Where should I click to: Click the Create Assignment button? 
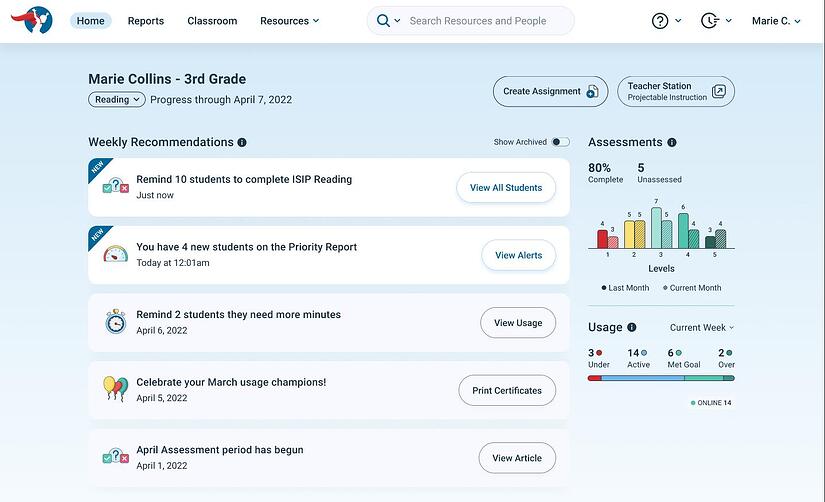click(x=550, y=92)
